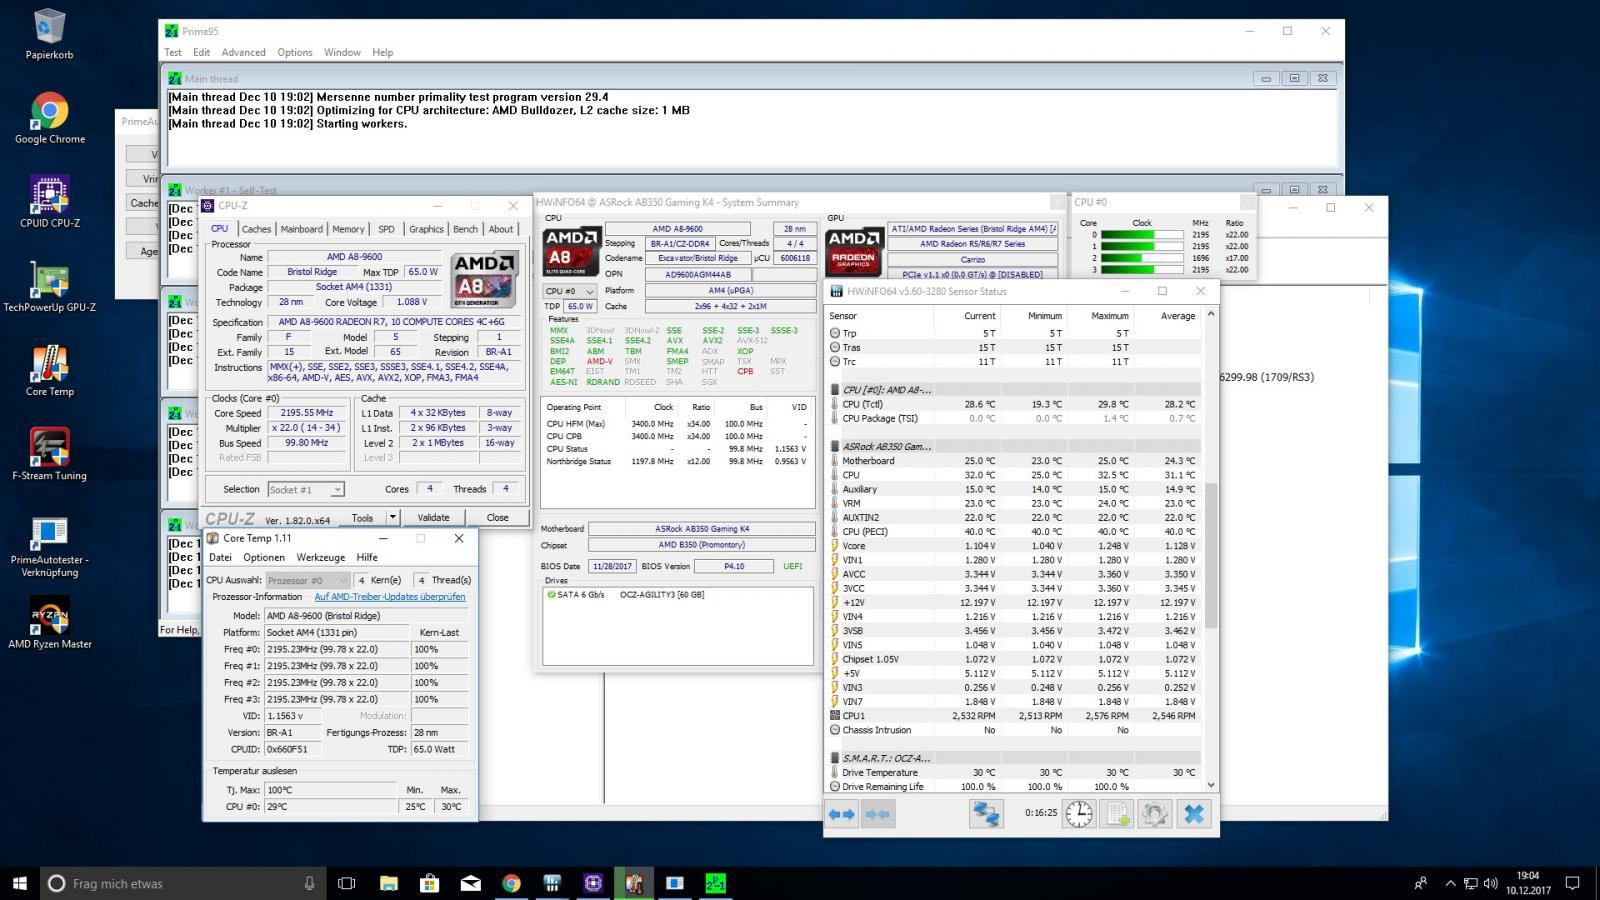Viewport: 1600px width, 900px height.
Task: Click the Core 0 clock bar in CPU #0 window
Action: [x=1142, y=235]
